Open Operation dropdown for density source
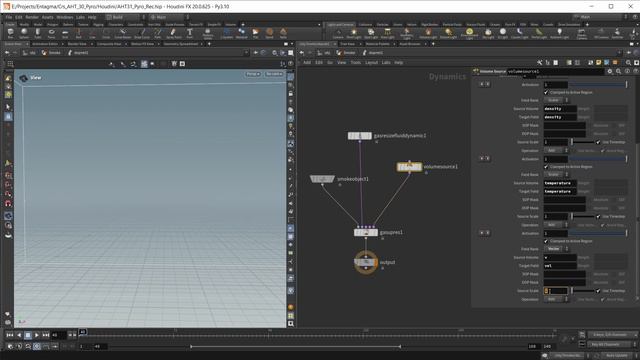640x360 pixels. [x=556, y=151]
